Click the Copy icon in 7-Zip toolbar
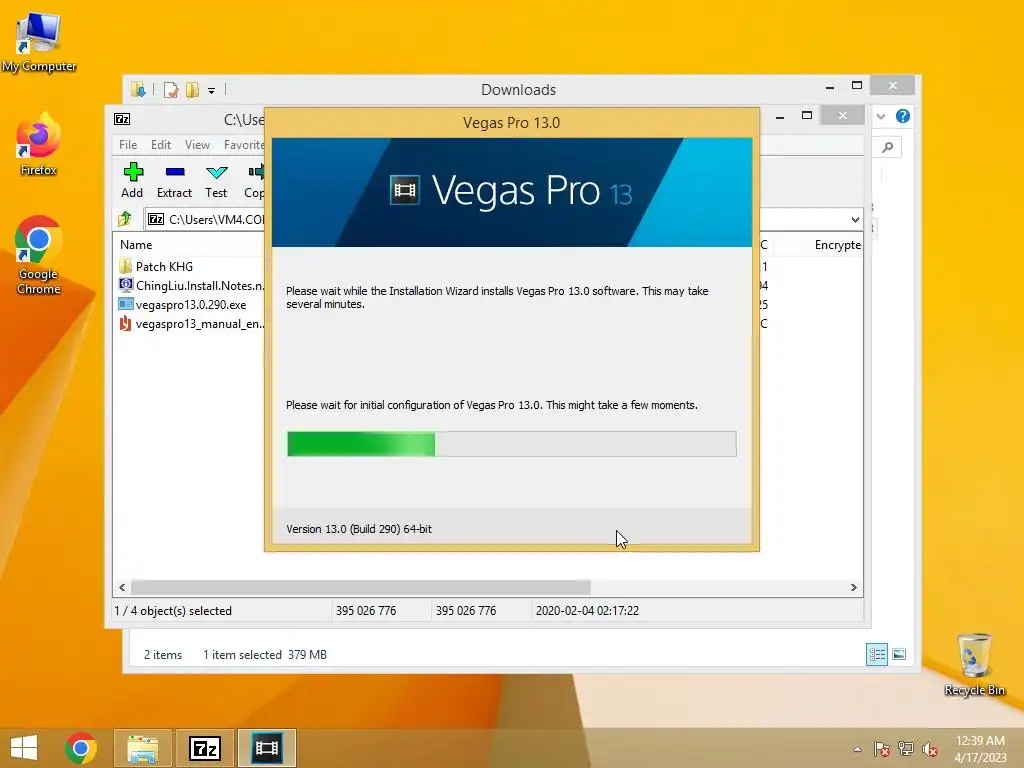Screen dimensions: 1024x768 pos(256,172)
